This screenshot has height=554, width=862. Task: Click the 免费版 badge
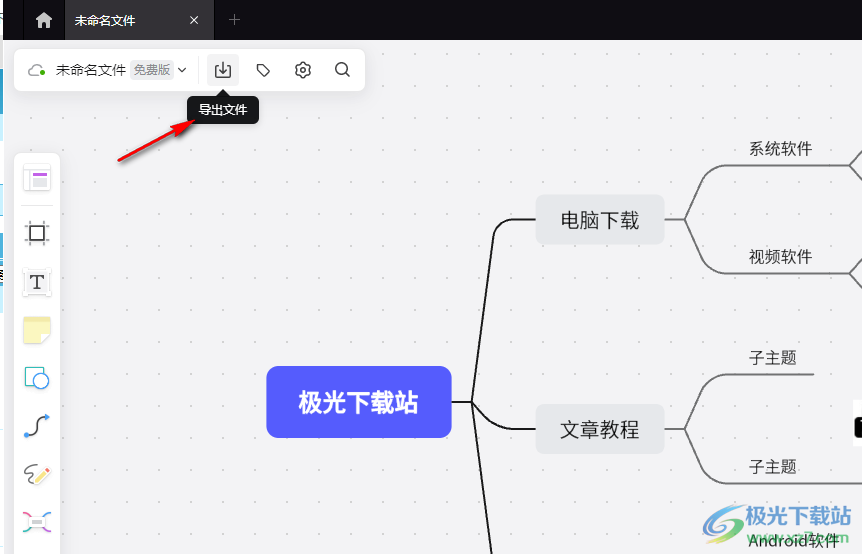click(x=152, y=70)
